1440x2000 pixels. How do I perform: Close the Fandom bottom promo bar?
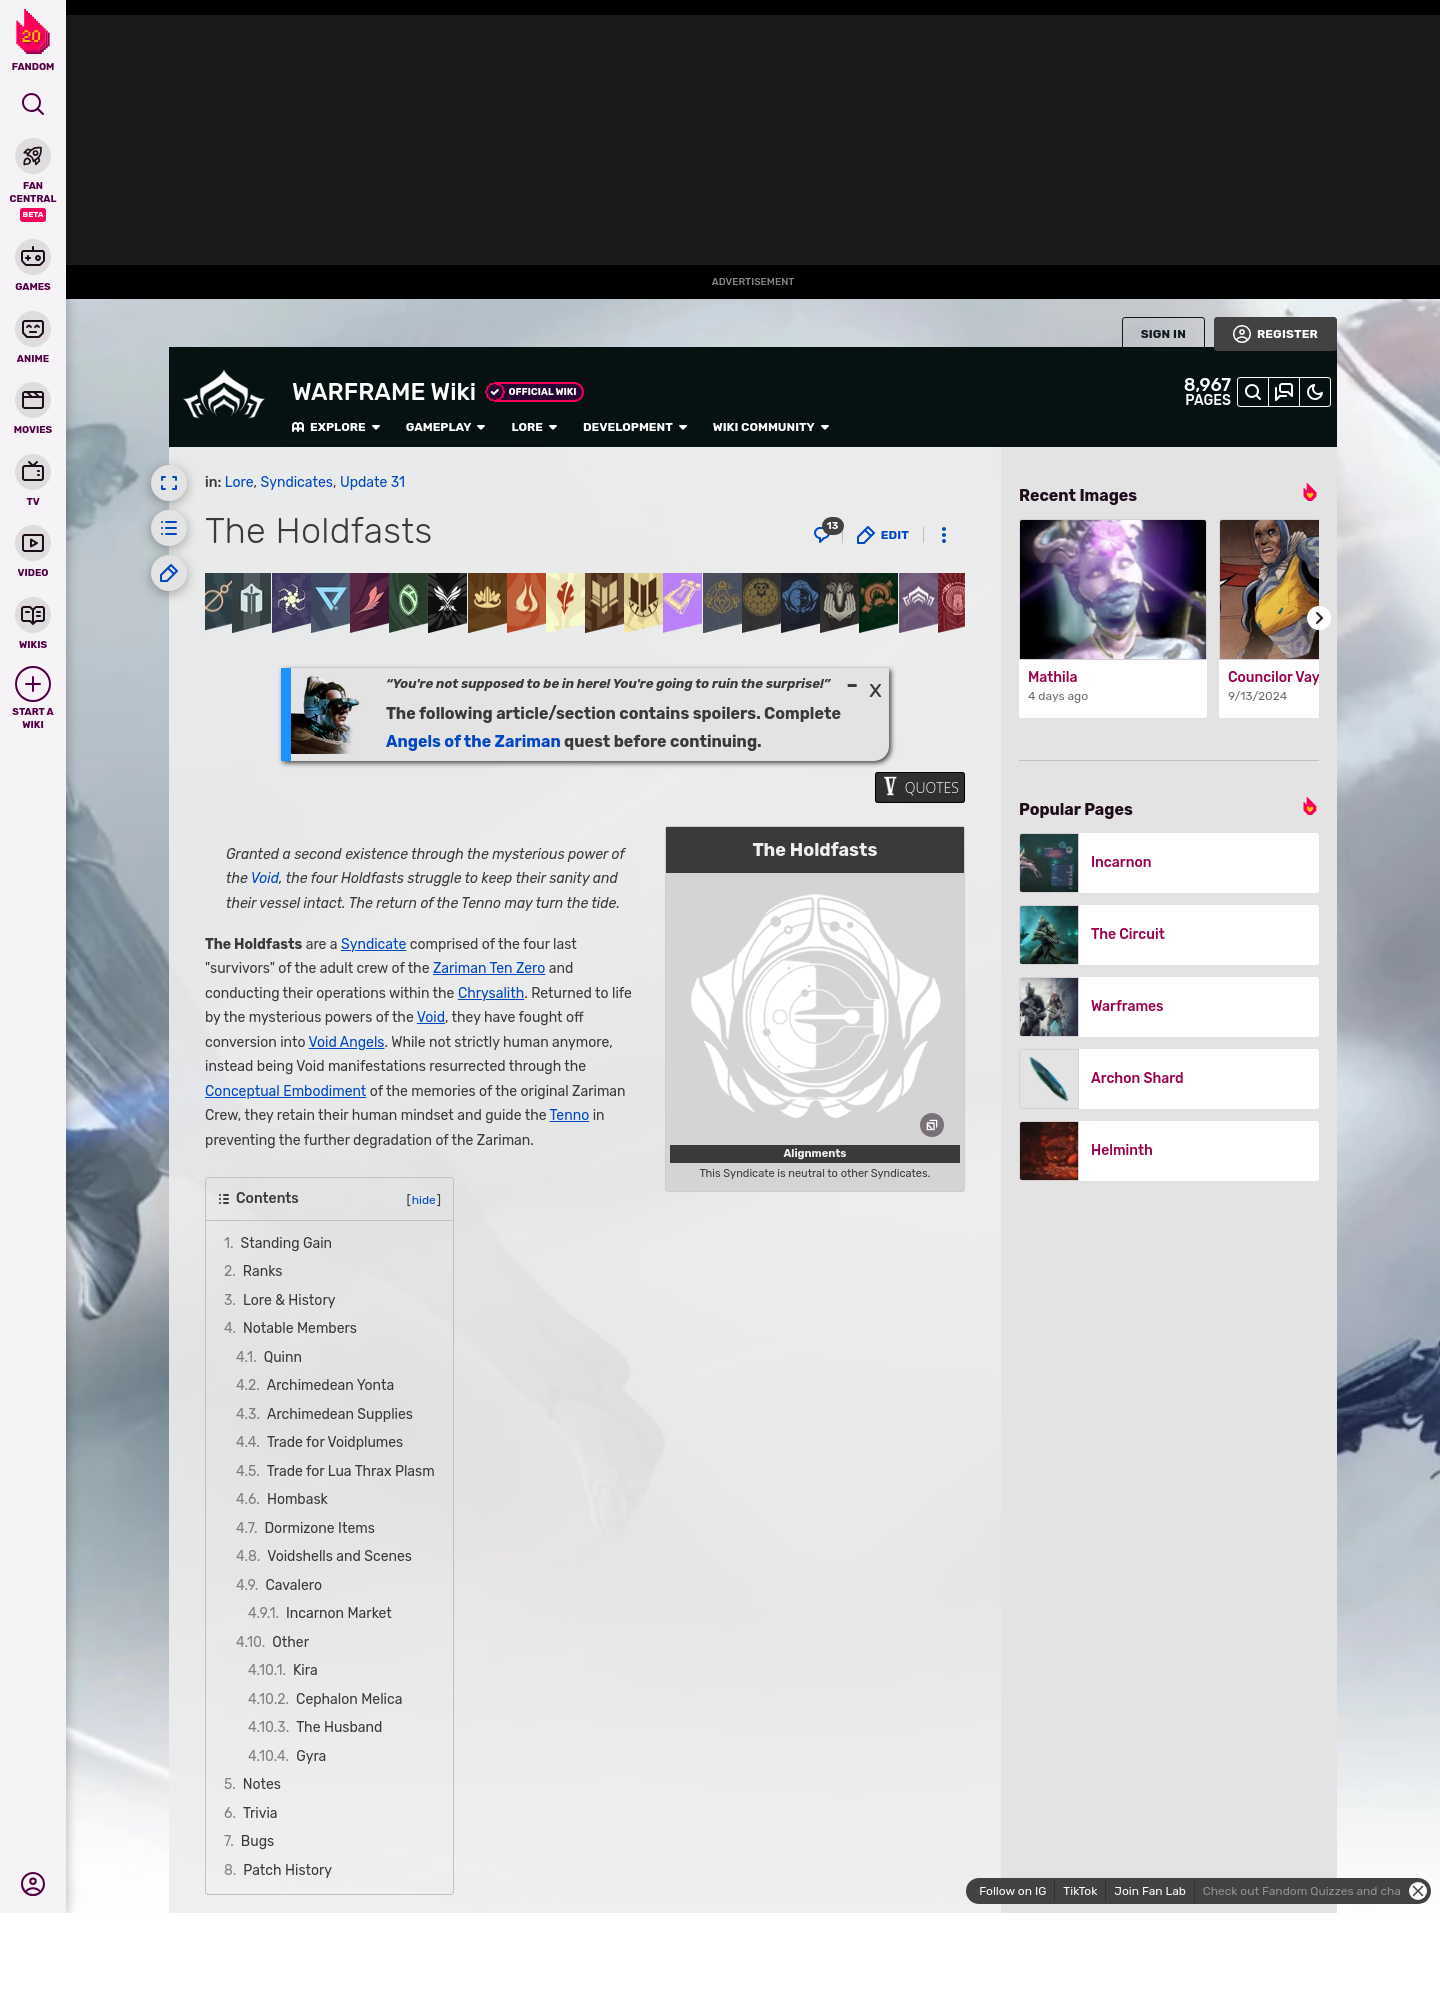pyautogui.click(x=1418, y=1891)
